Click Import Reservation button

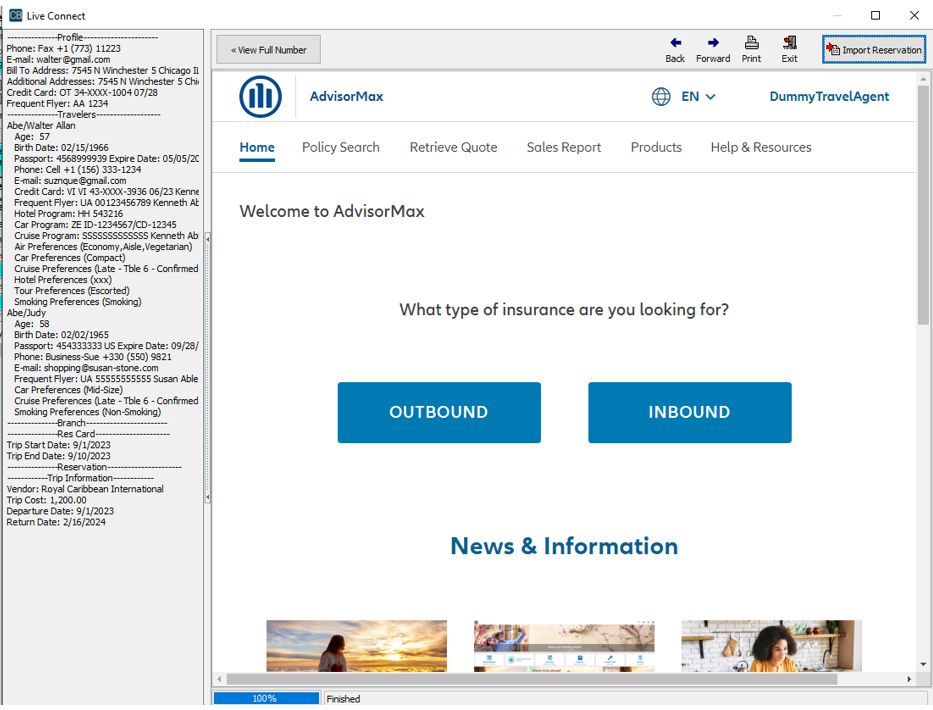point(874,49)
